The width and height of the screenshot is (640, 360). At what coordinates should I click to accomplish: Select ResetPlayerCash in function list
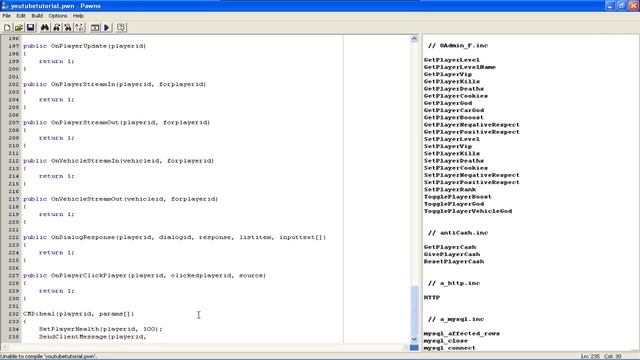453,261
